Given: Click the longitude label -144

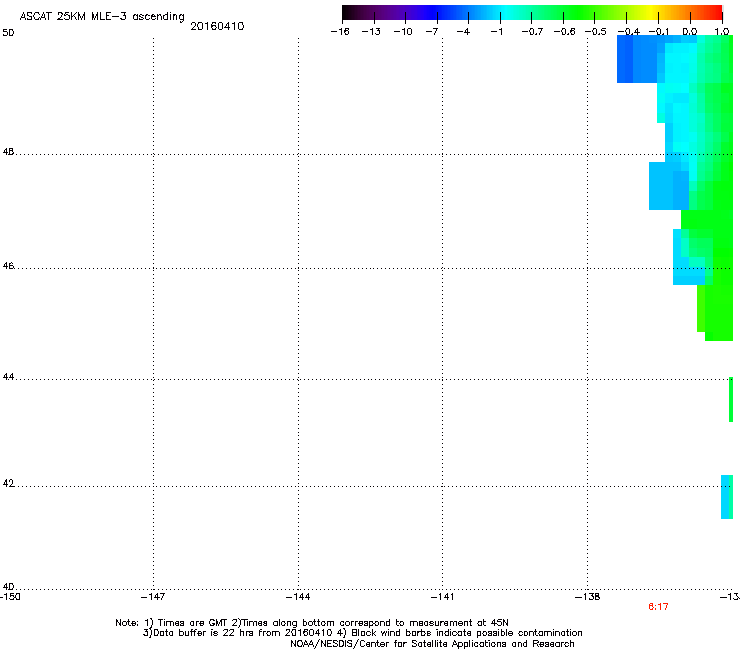Looking at the screenshot, I should pyautogui.click(x=298, y=597).
